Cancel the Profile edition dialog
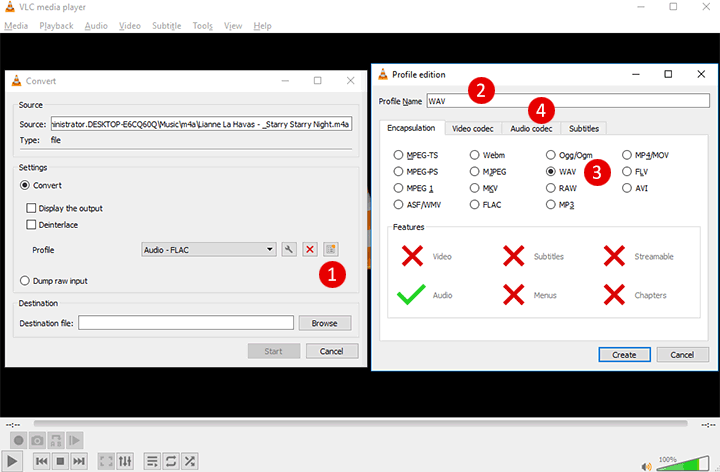 coord(682,354)
